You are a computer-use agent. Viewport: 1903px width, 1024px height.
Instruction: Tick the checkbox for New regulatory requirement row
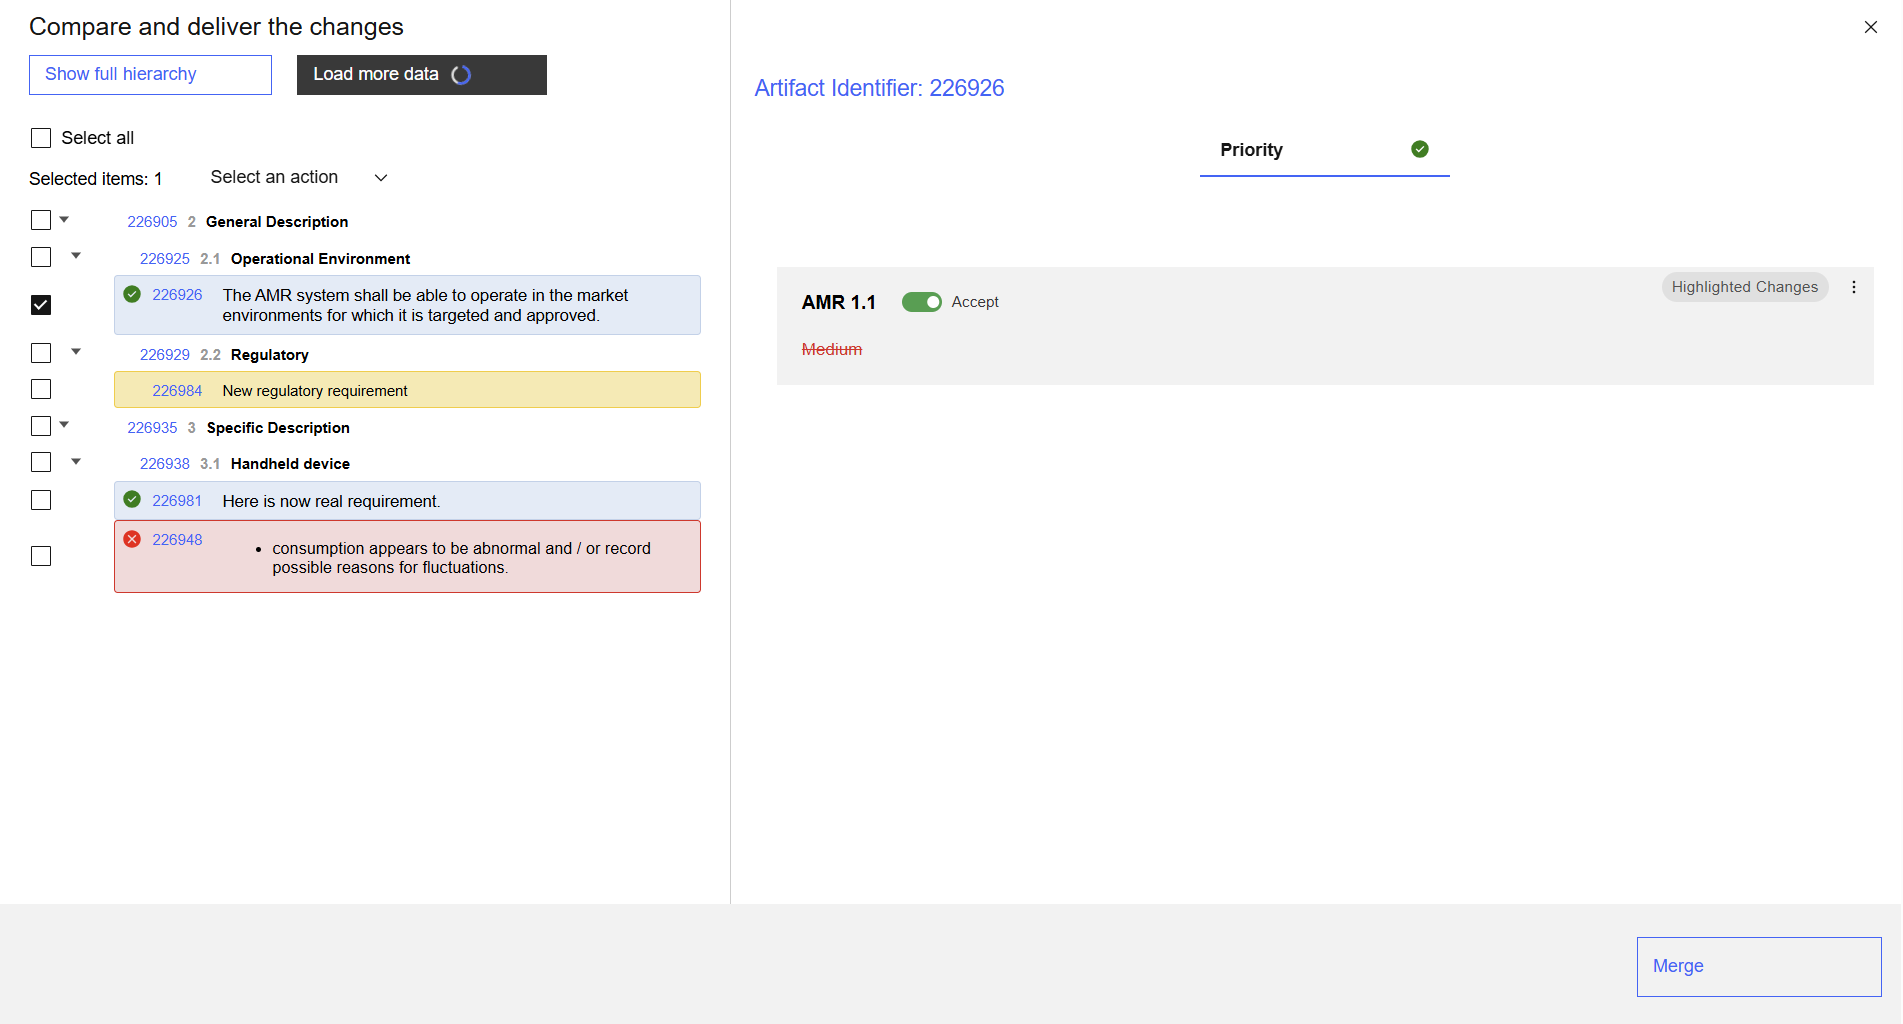[x=41, y=389]
